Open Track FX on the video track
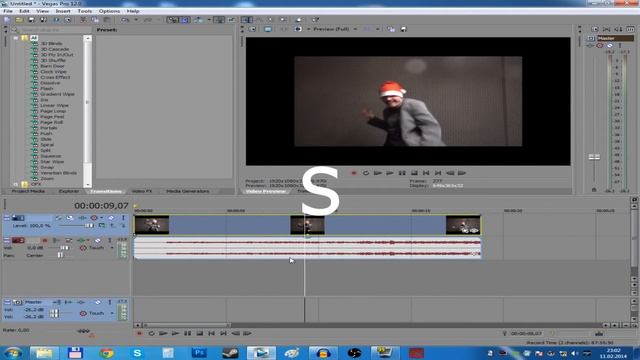The image size is (640, 360). [82, 218]
